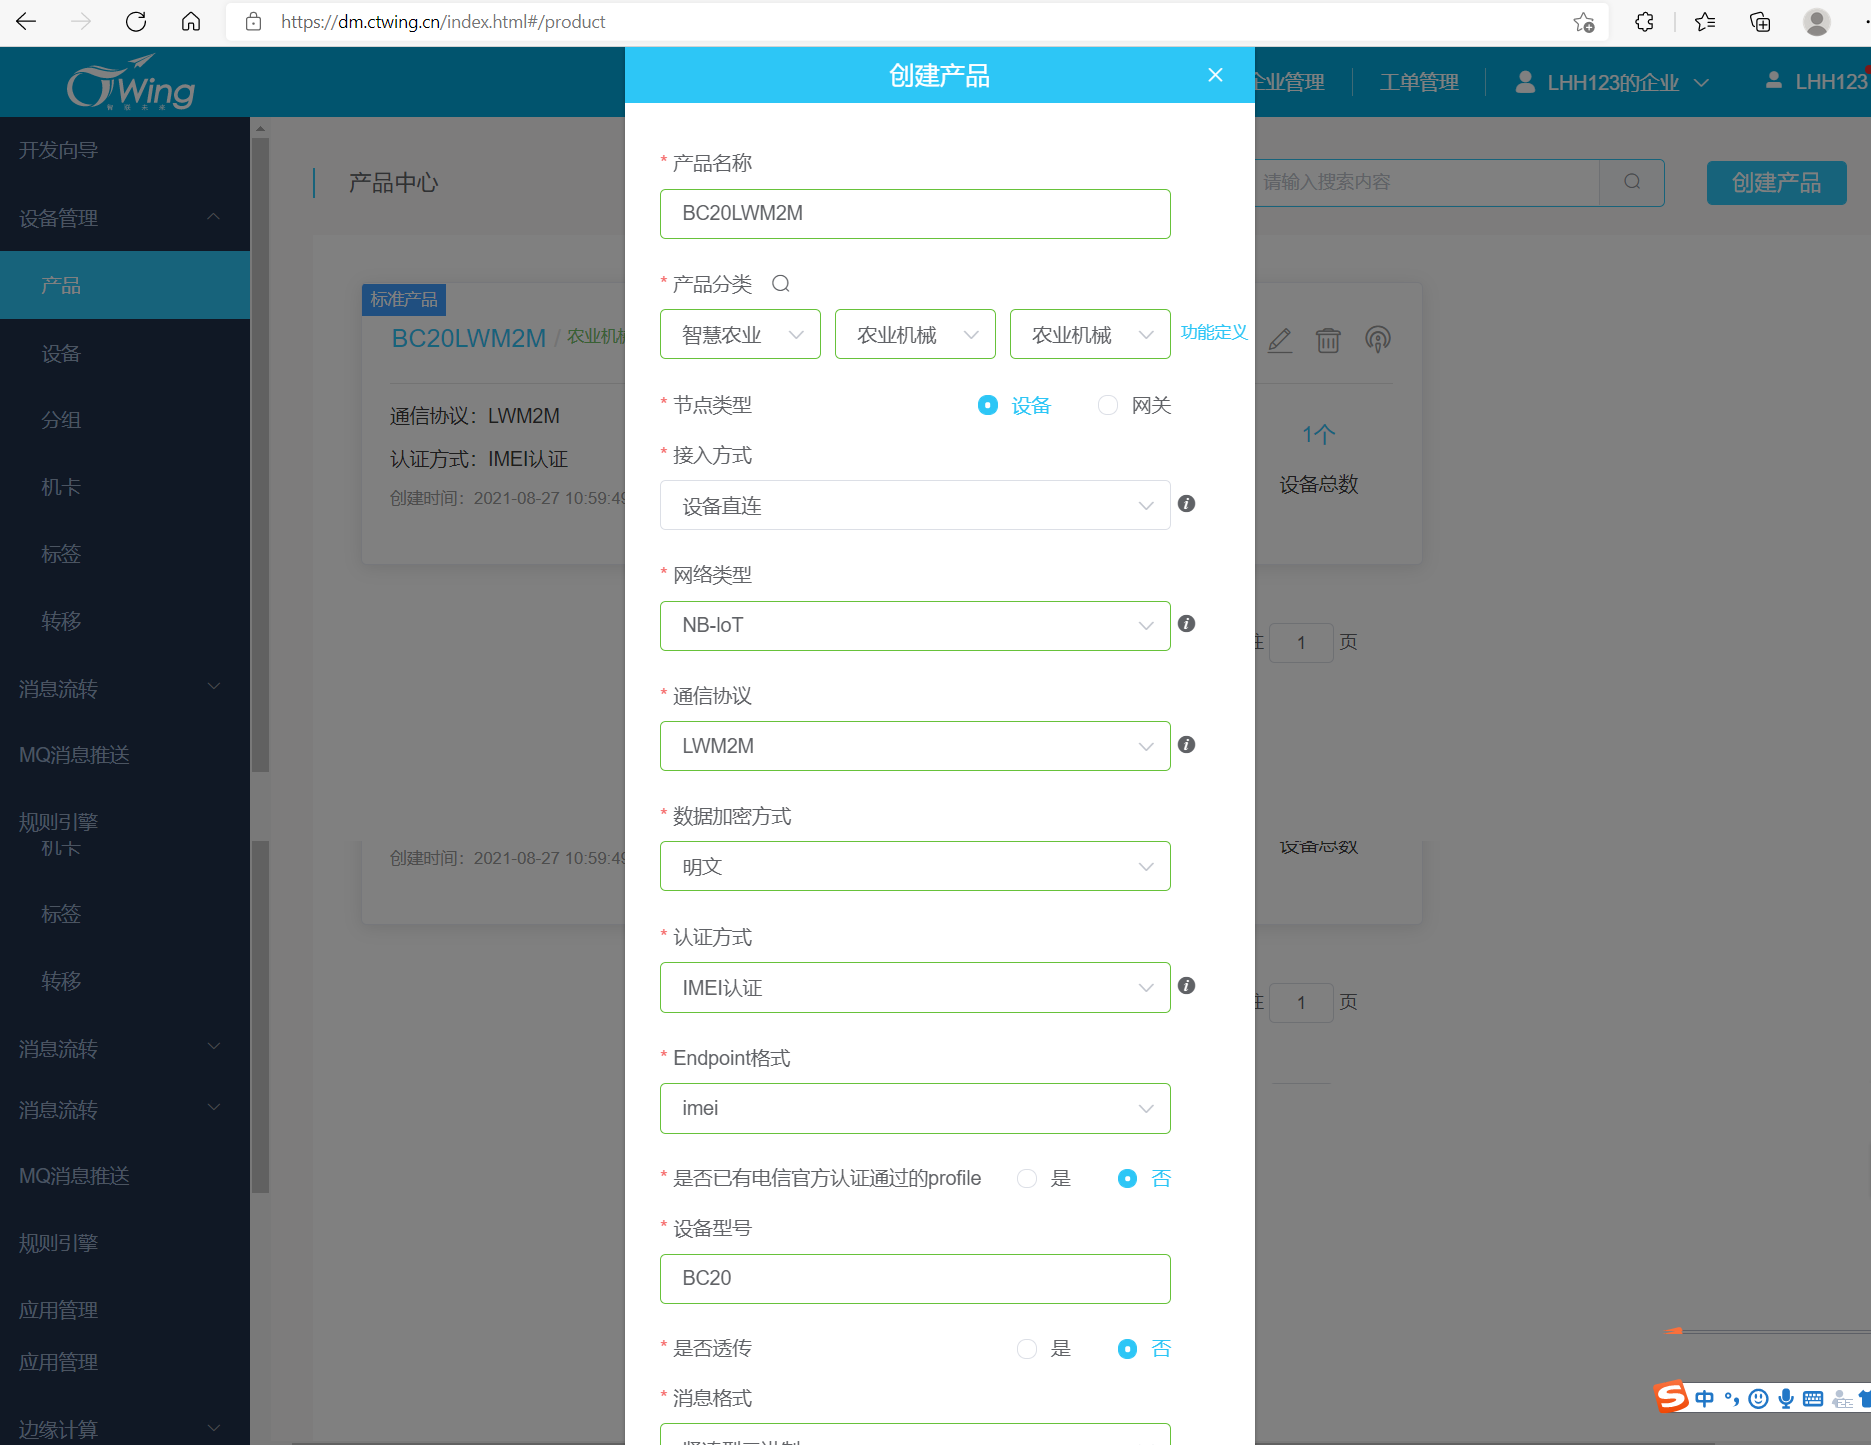
Task: Select 产品 in the sidebar menu
Action: (125, 285)
